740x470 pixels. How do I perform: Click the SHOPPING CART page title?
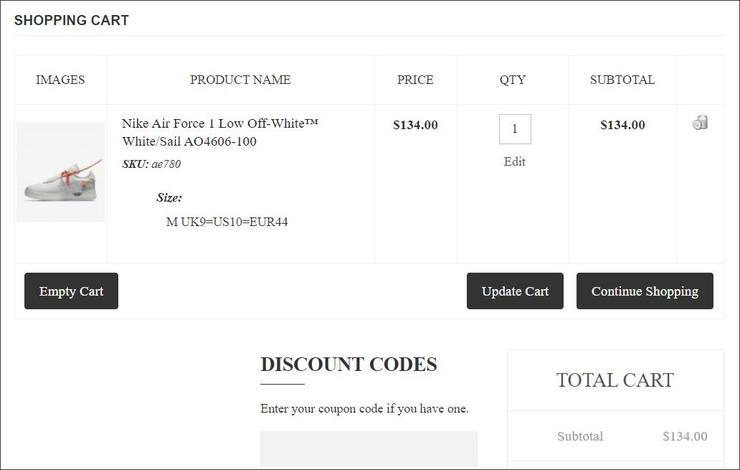coord(71,20)
